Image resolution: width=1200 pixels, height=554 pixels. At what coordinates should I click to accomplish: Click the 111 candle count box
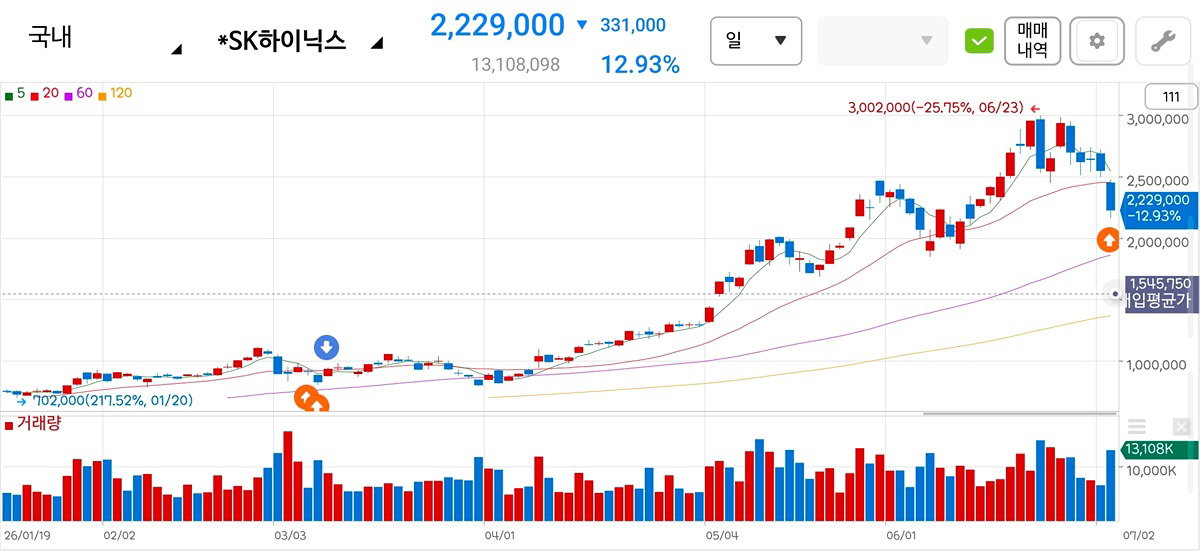click(x=1172, y=97)
